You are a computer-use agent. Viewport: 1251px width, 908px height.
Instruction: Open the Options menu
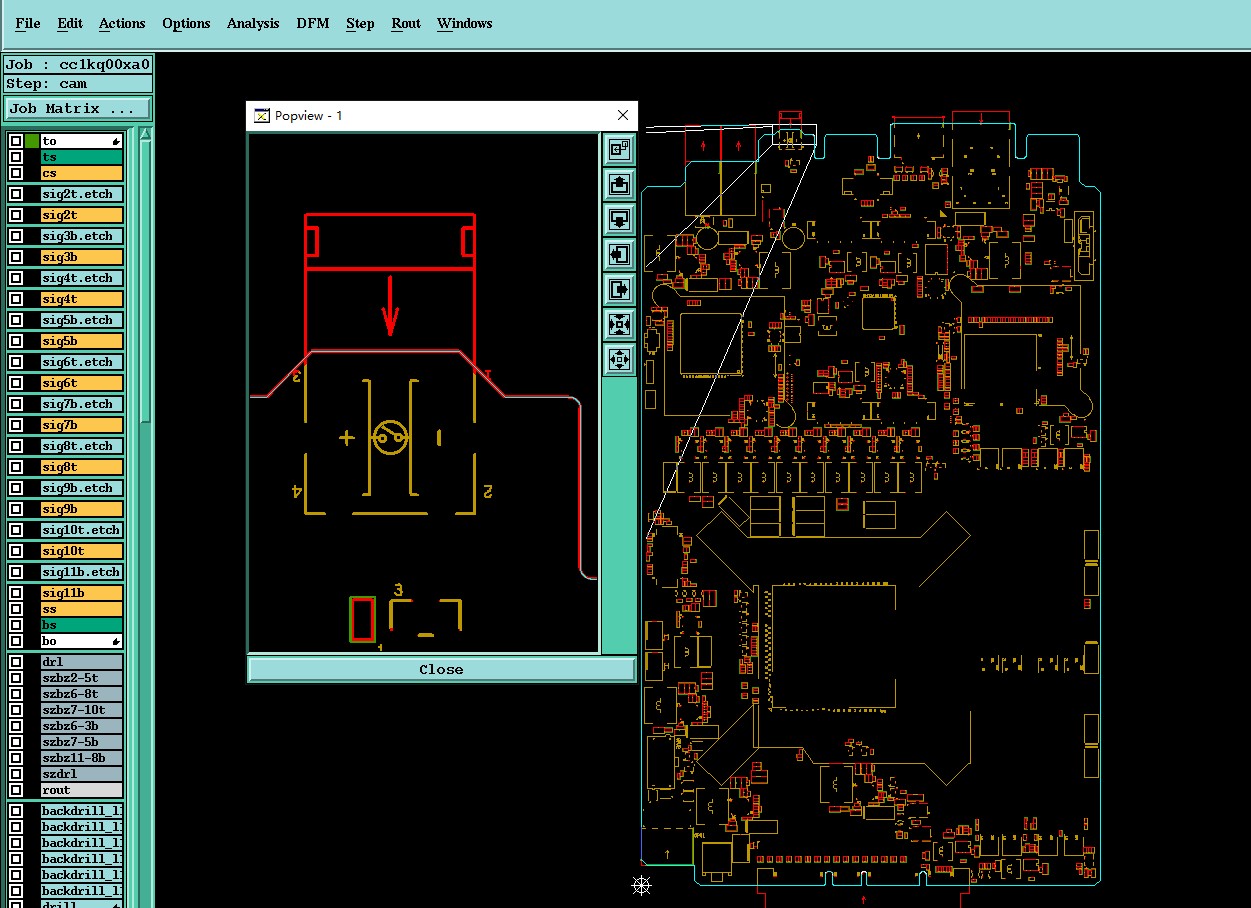(x=186, y=23)
